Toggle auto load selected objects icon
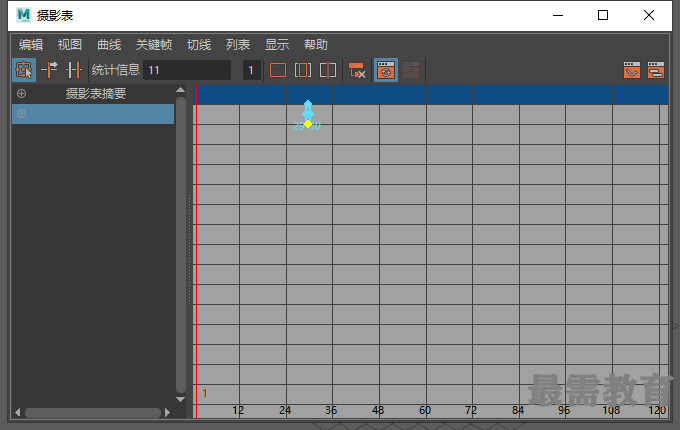680x430 pixels. 386,70
